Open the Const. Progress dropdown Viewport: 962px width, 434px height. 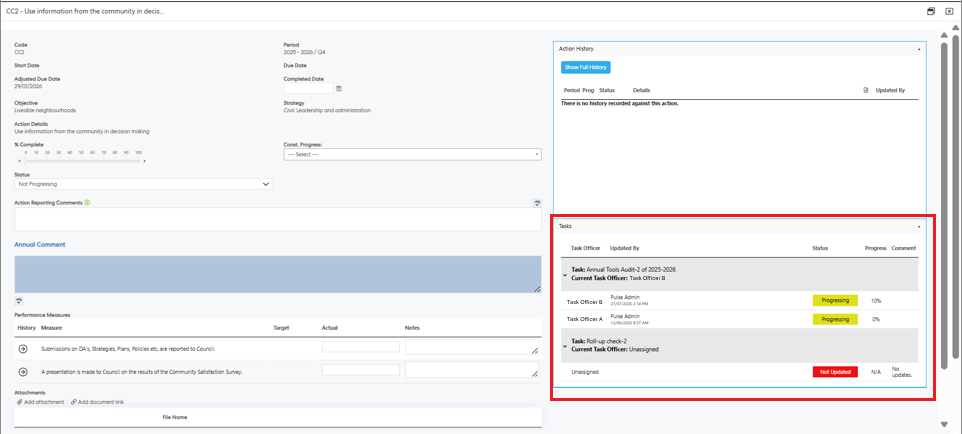412,155
